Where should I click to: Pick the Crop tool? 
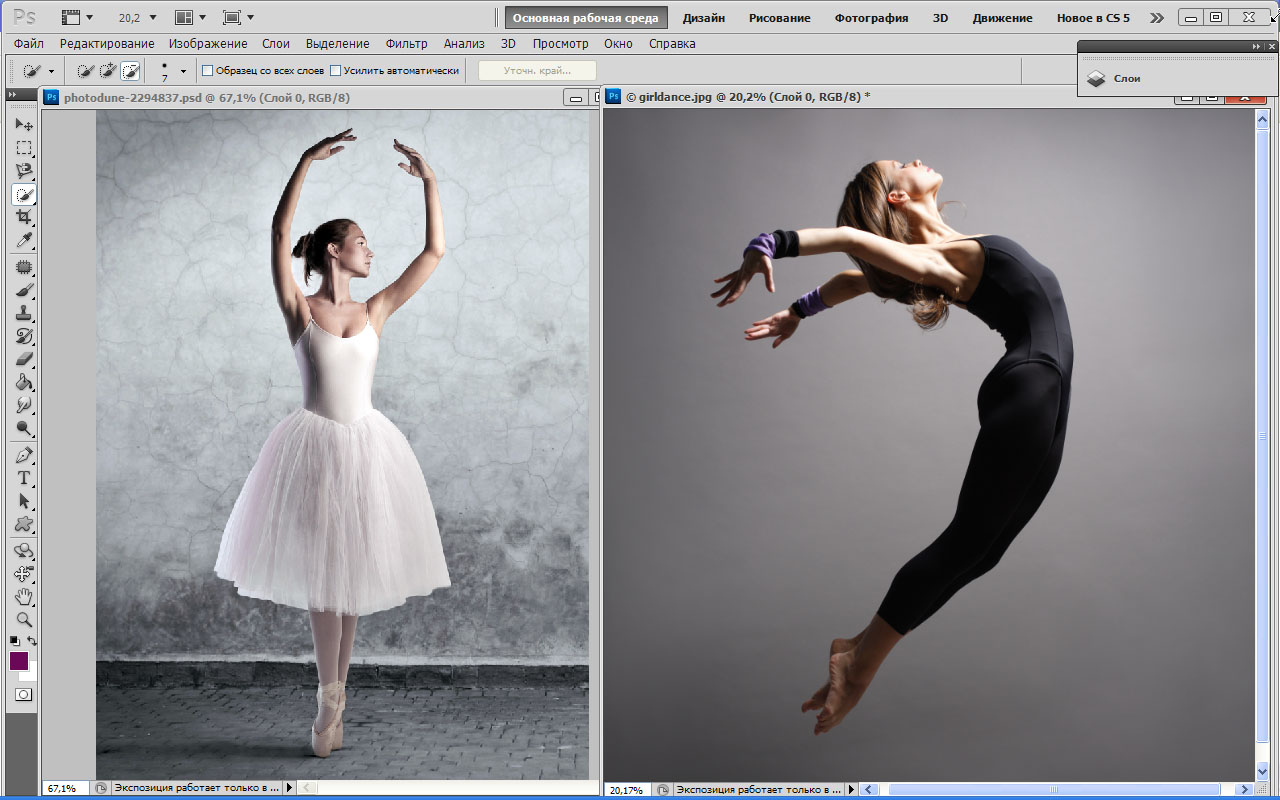[24, 218]
